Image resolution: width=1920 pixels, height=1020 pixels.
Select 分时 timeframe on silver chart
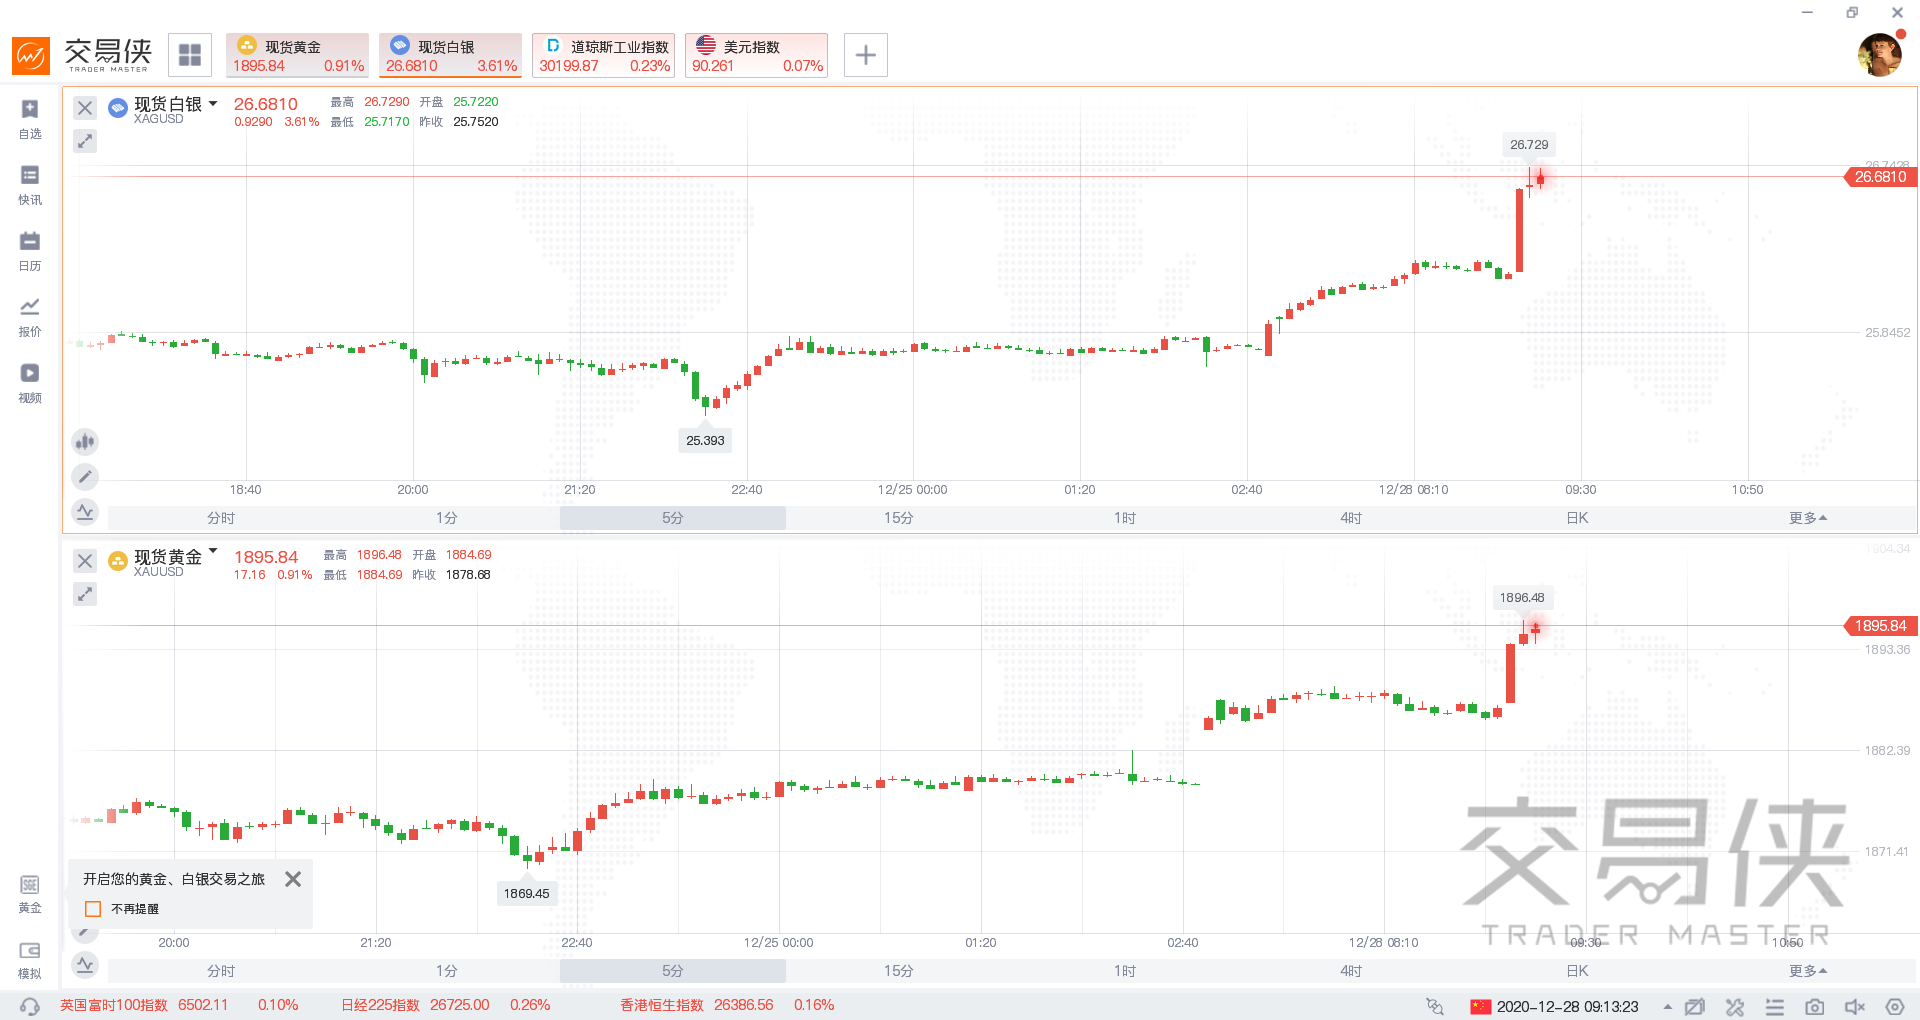pos(221,518)
